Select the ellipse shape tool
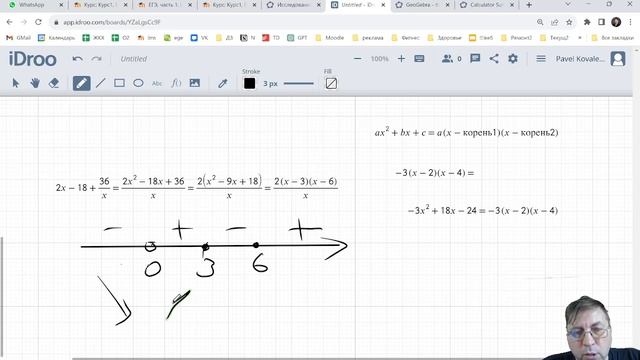 pos(138,83)
